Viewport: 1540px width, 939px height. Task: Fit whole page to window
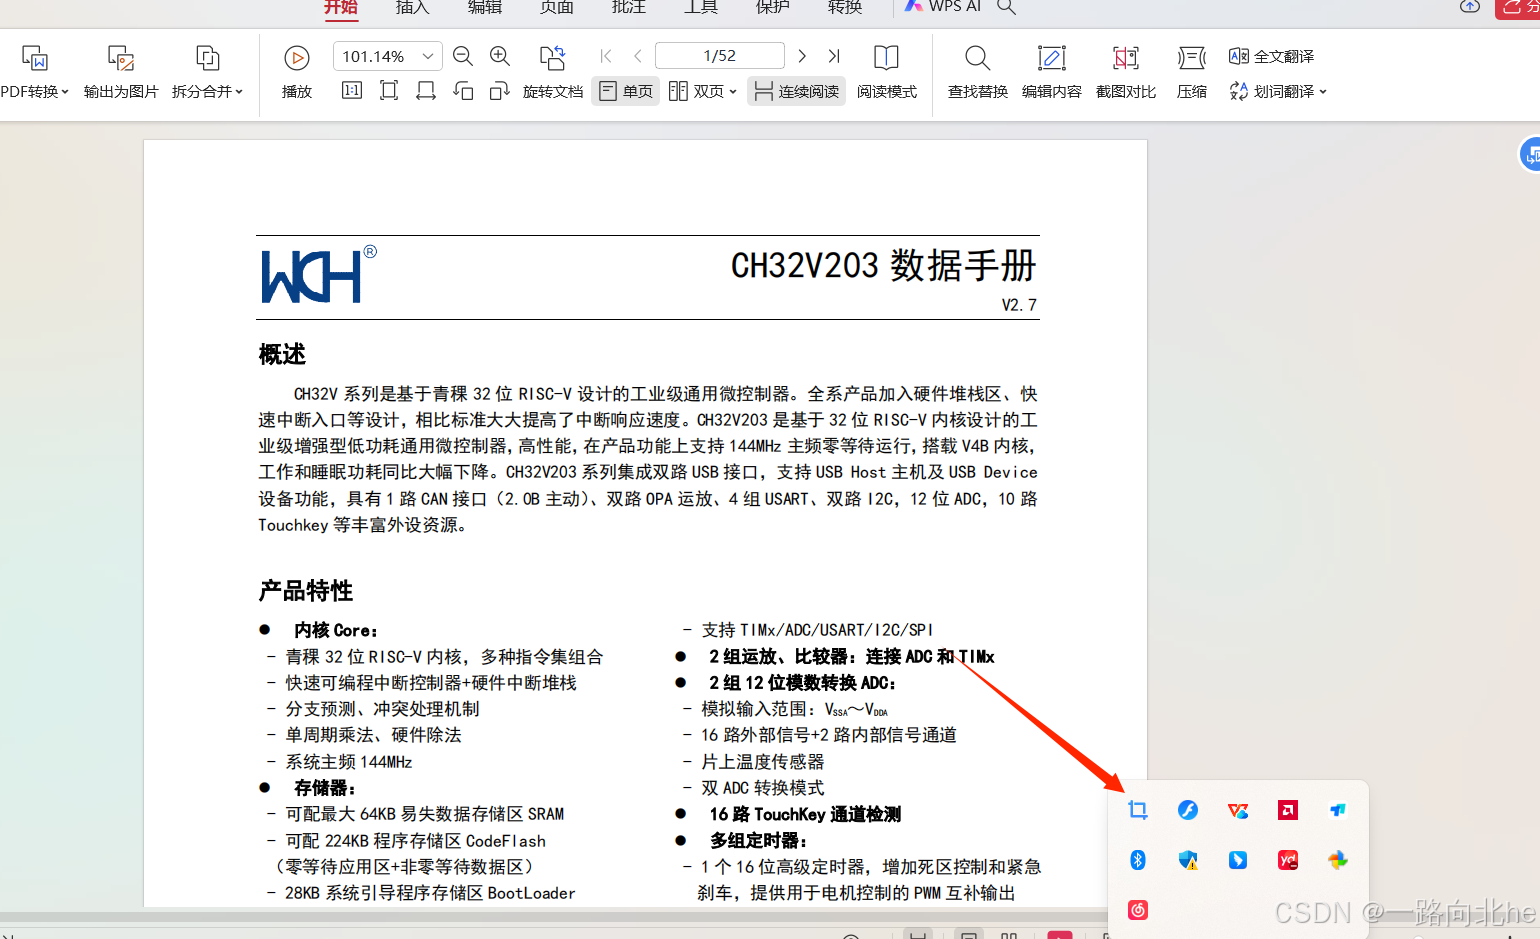(389, 91)
